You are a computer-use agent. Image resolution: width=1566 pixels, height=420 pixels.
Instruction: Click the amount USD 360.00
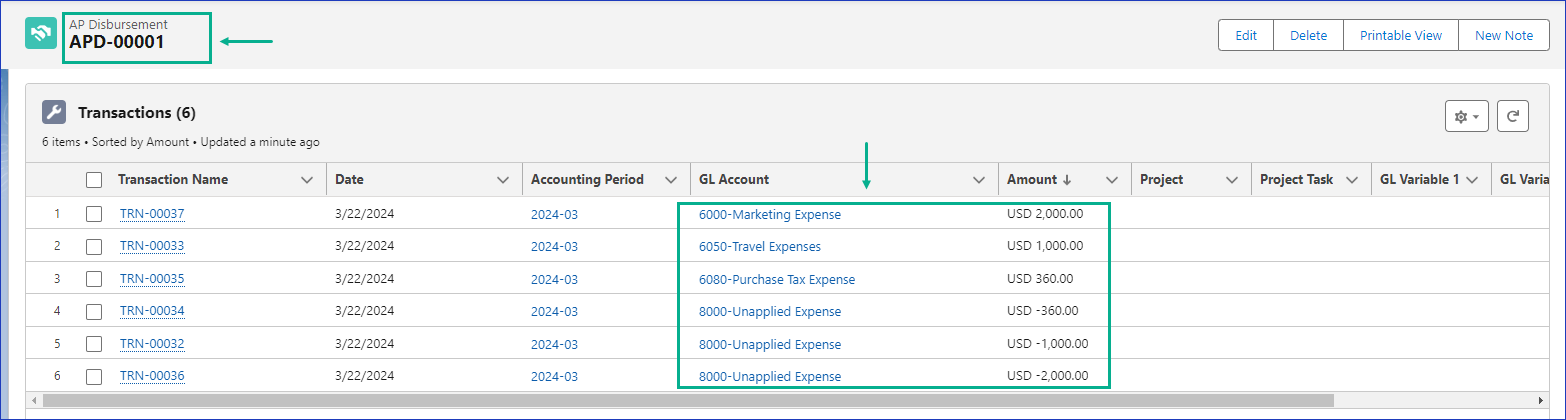pyautogui.click(x=1040, y=279)
